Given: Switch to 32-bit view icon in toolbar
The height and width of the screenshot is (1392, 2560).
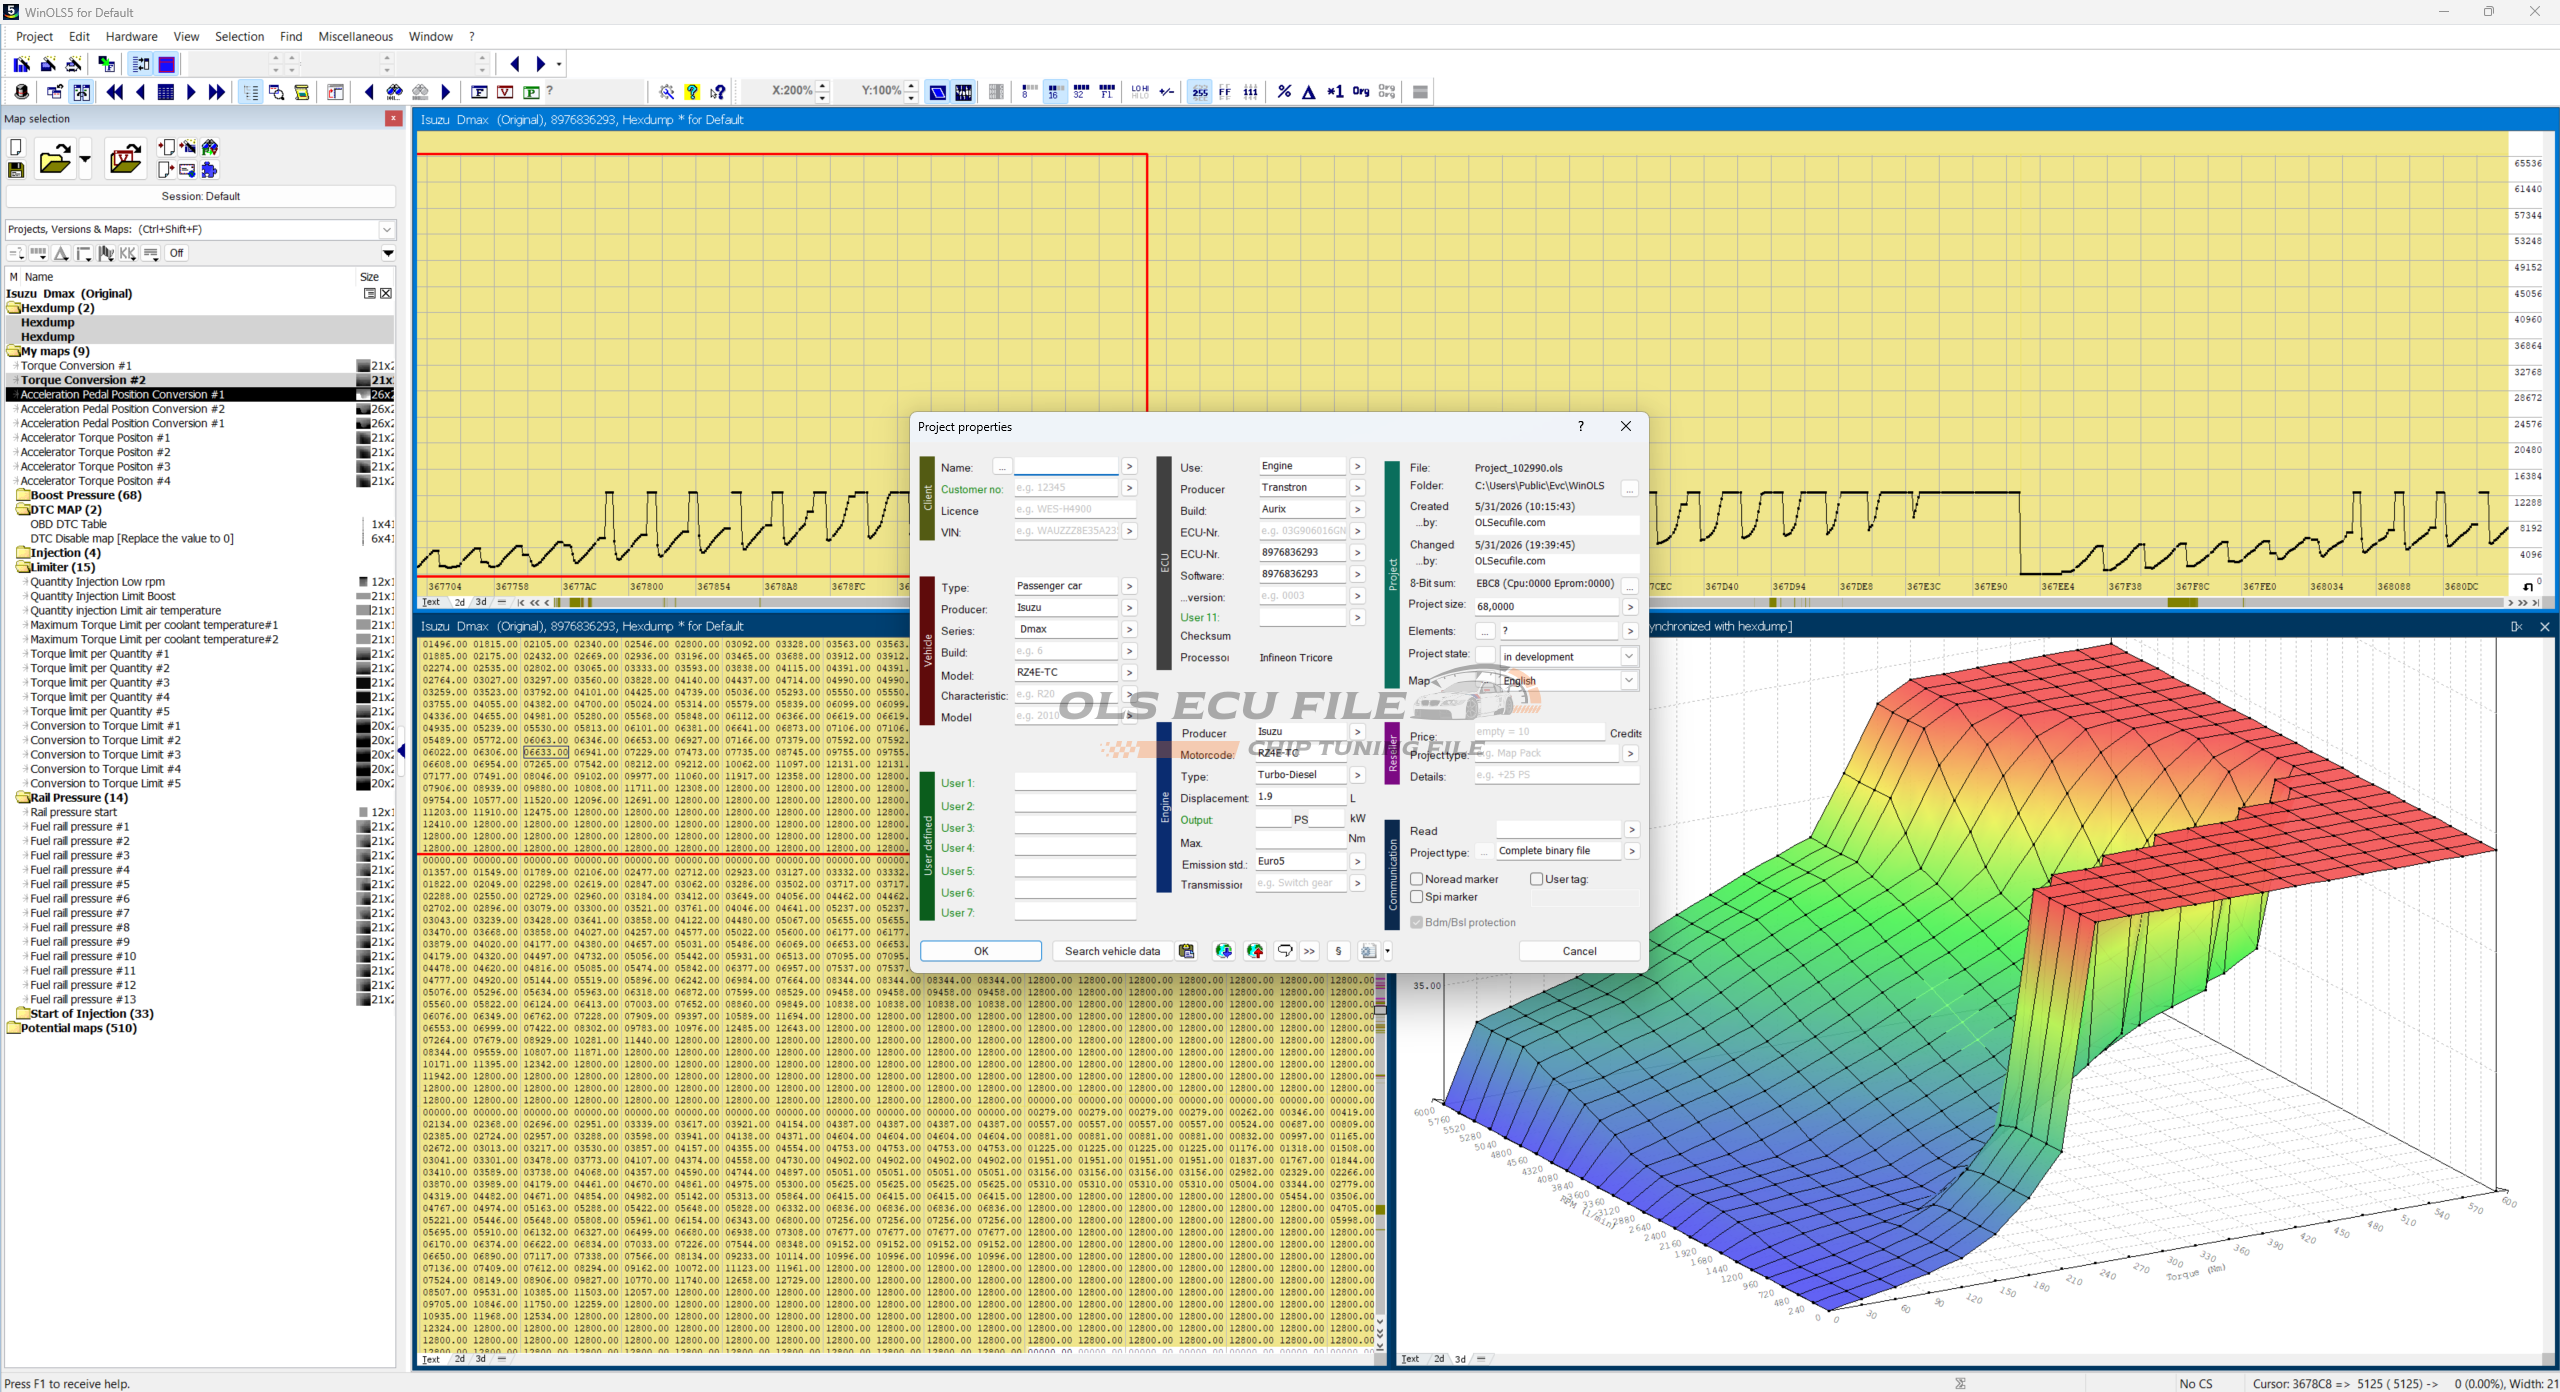Looking at the screenshot, I should [x=1081, y=92].
